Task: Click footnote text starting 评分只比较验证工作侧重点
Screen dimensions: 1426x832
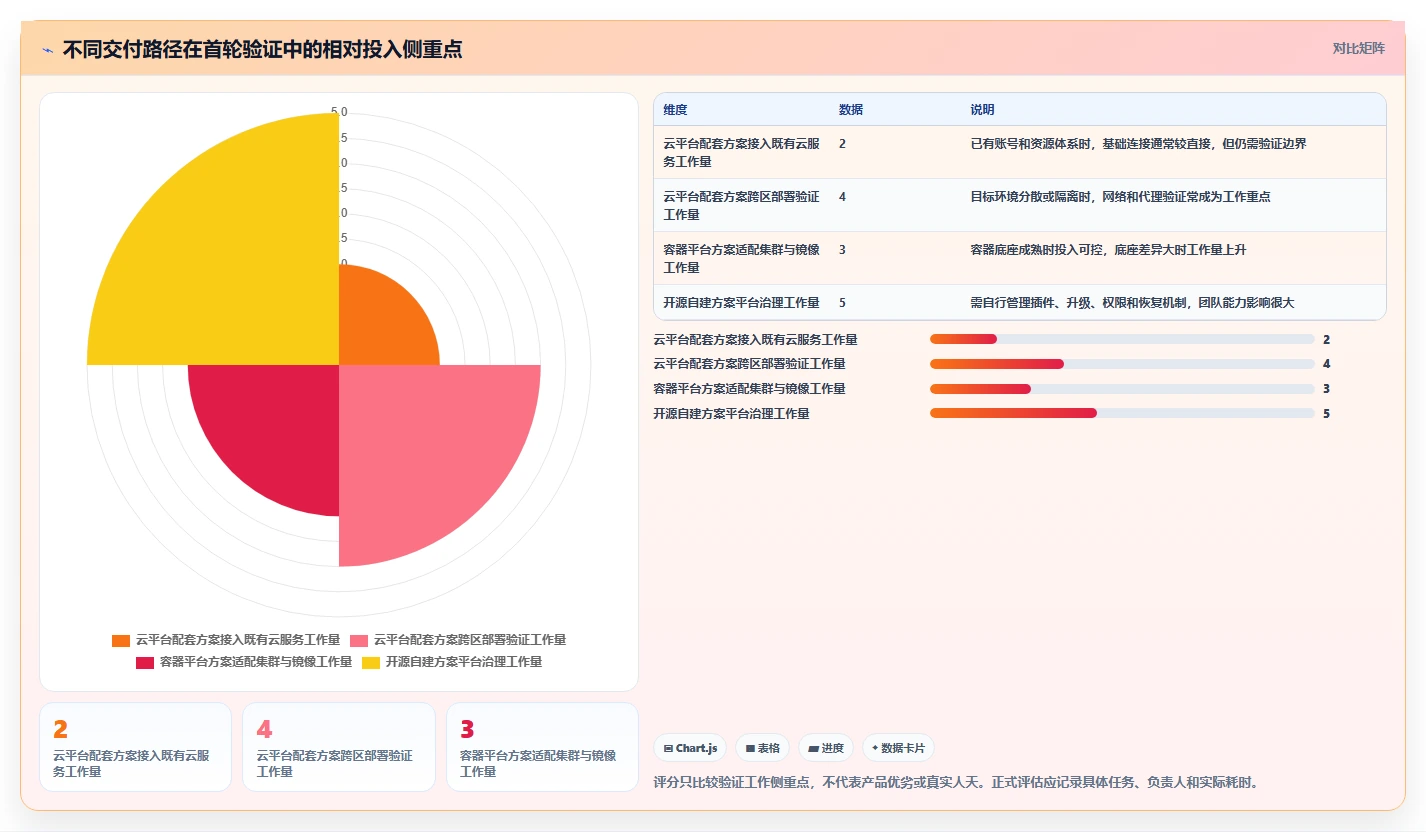Action: 955,782
